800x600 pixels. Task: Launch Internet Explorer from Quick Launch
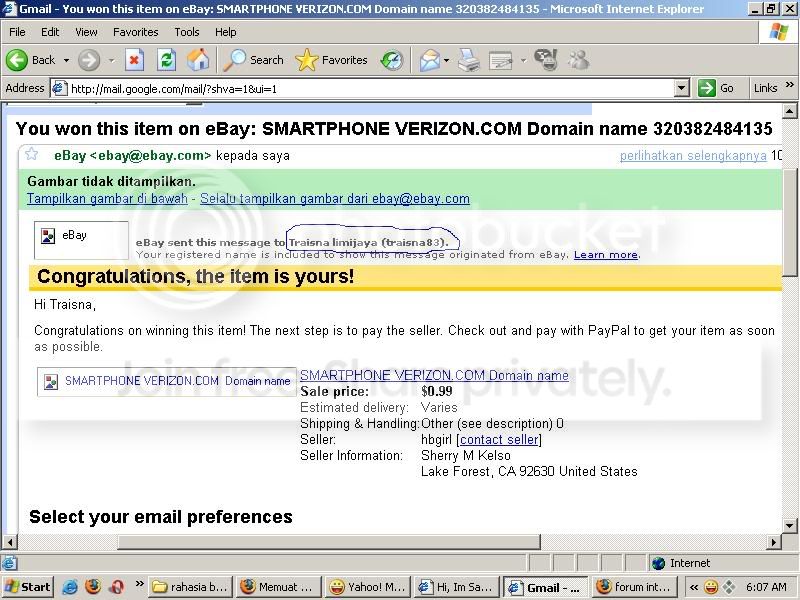coord(70,587)
